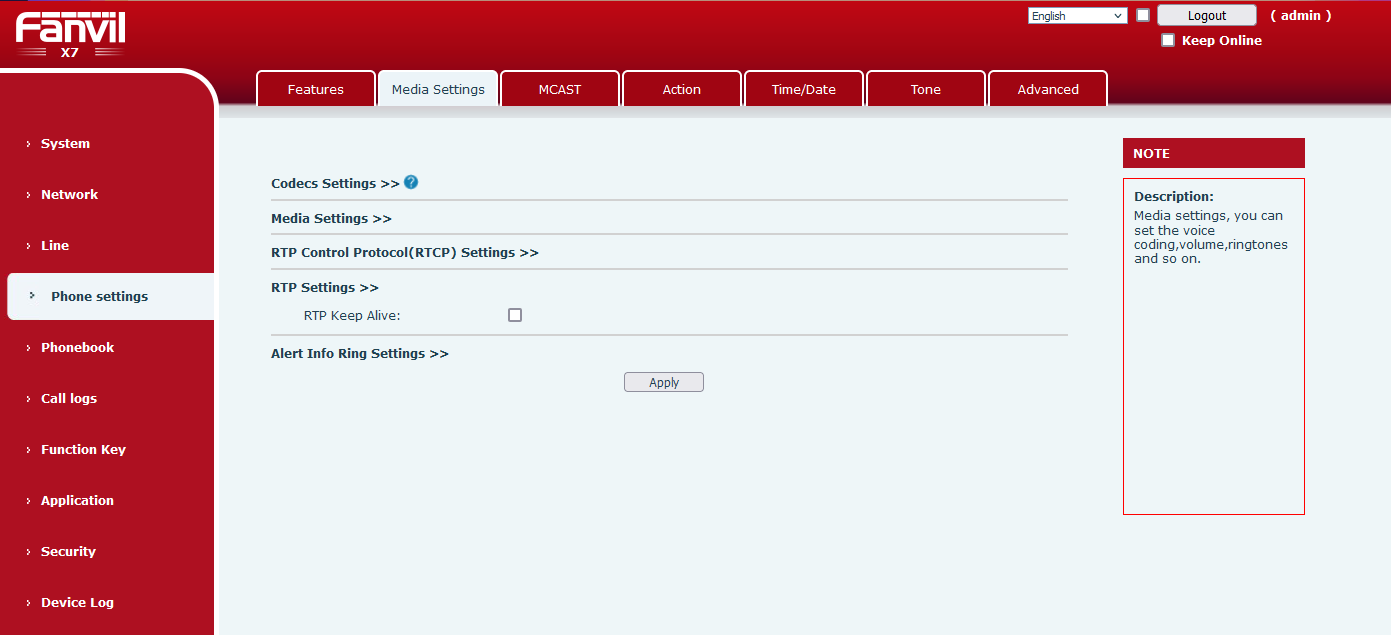Expand the Media Settings section
This screenshot has height=635, width=1391.
click(x=331, y=218)
